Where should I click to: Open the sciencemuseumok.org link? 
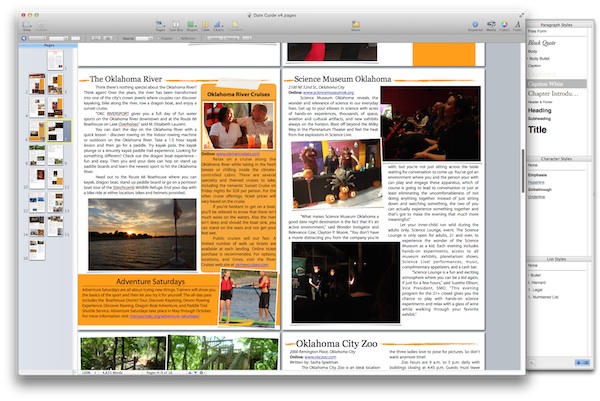(x=328, y=93)
